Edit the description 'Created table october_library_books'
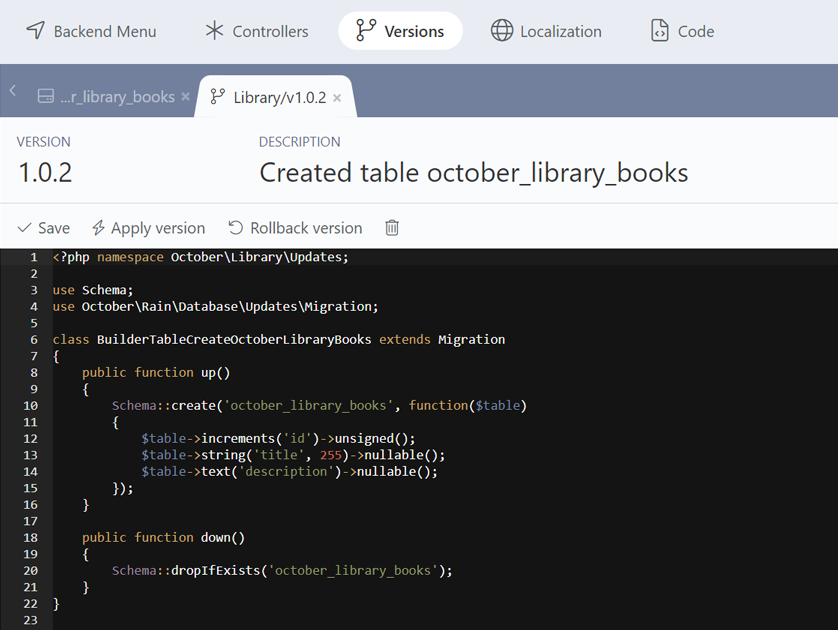Viewport: 838px width, 630px height. (x=474, y=173)
